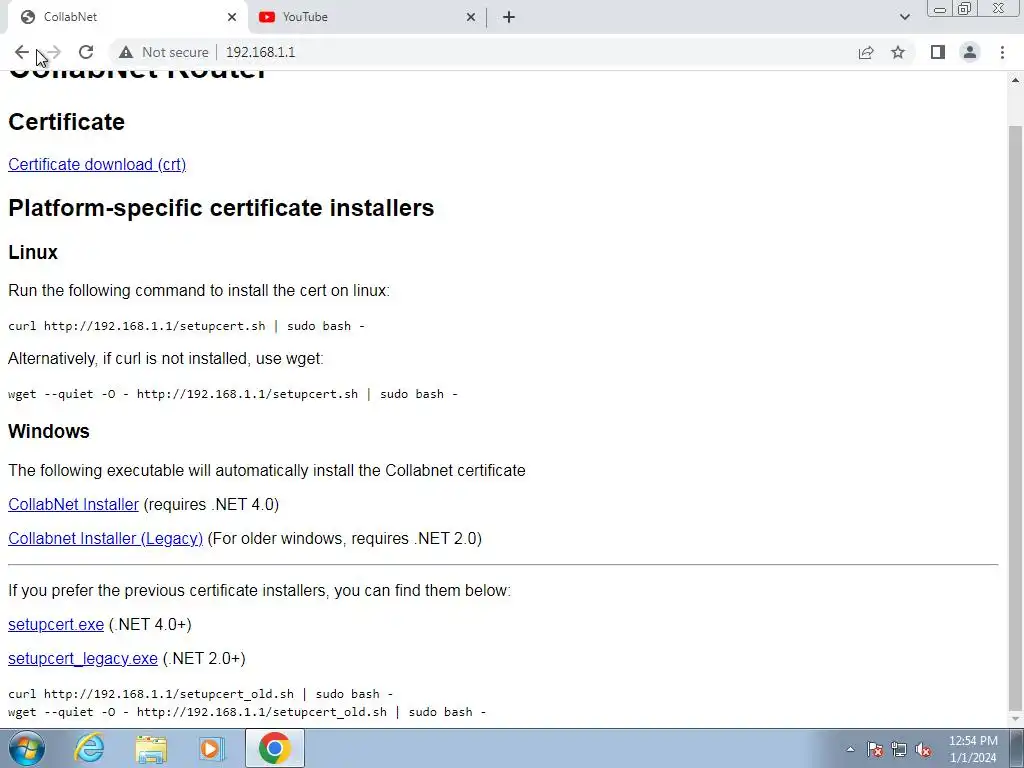The width and height of the screenshot is (1024, 768).
Task: Go back using the browser back arrow
Action: tap(22, 52)
